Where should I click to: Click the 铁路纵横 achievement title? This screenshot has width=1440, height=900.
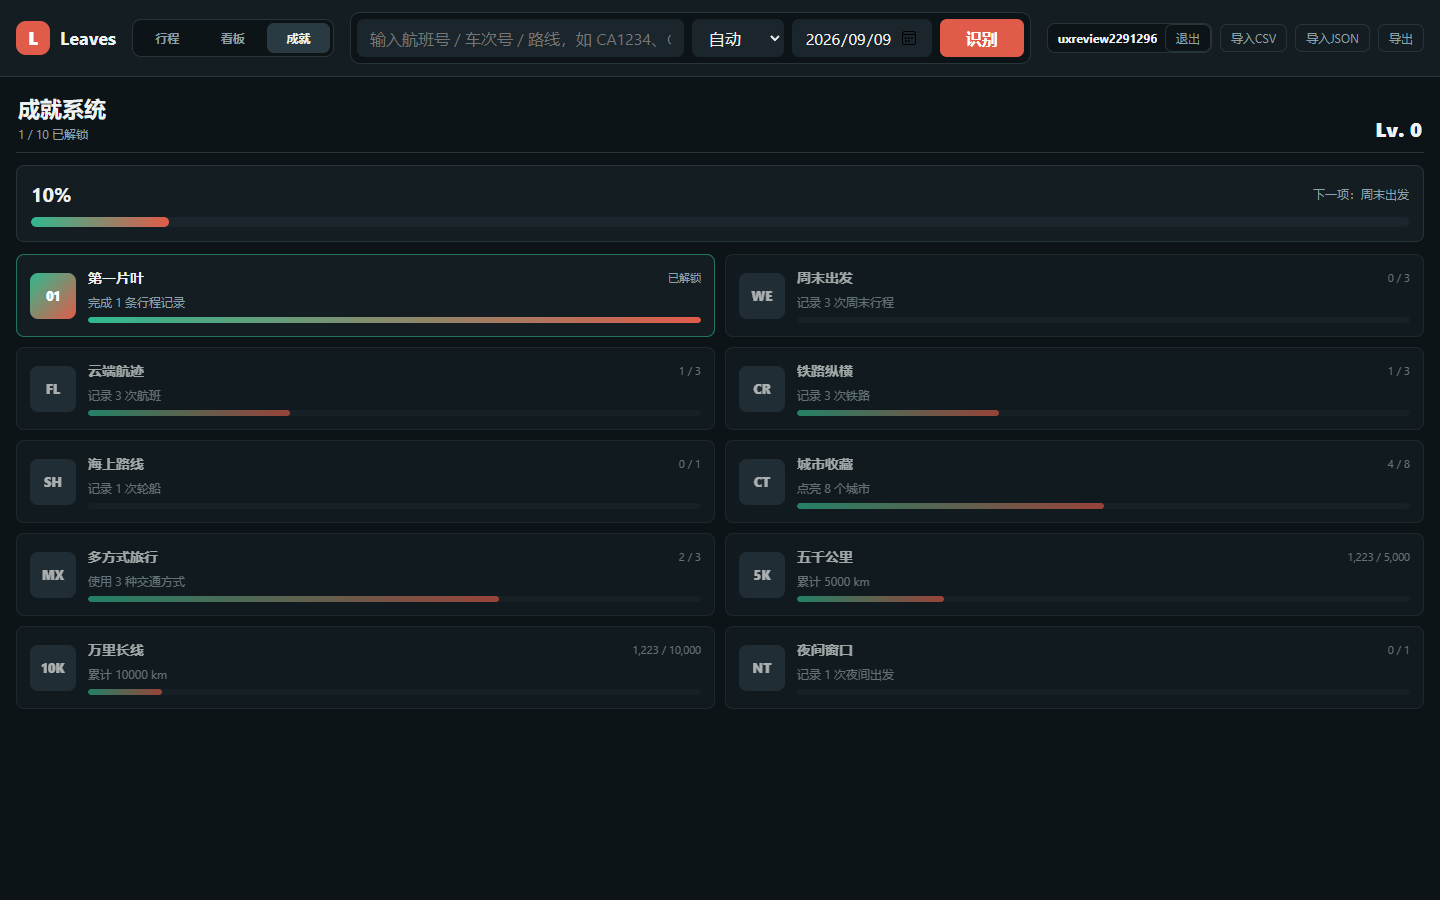[825, 371]
